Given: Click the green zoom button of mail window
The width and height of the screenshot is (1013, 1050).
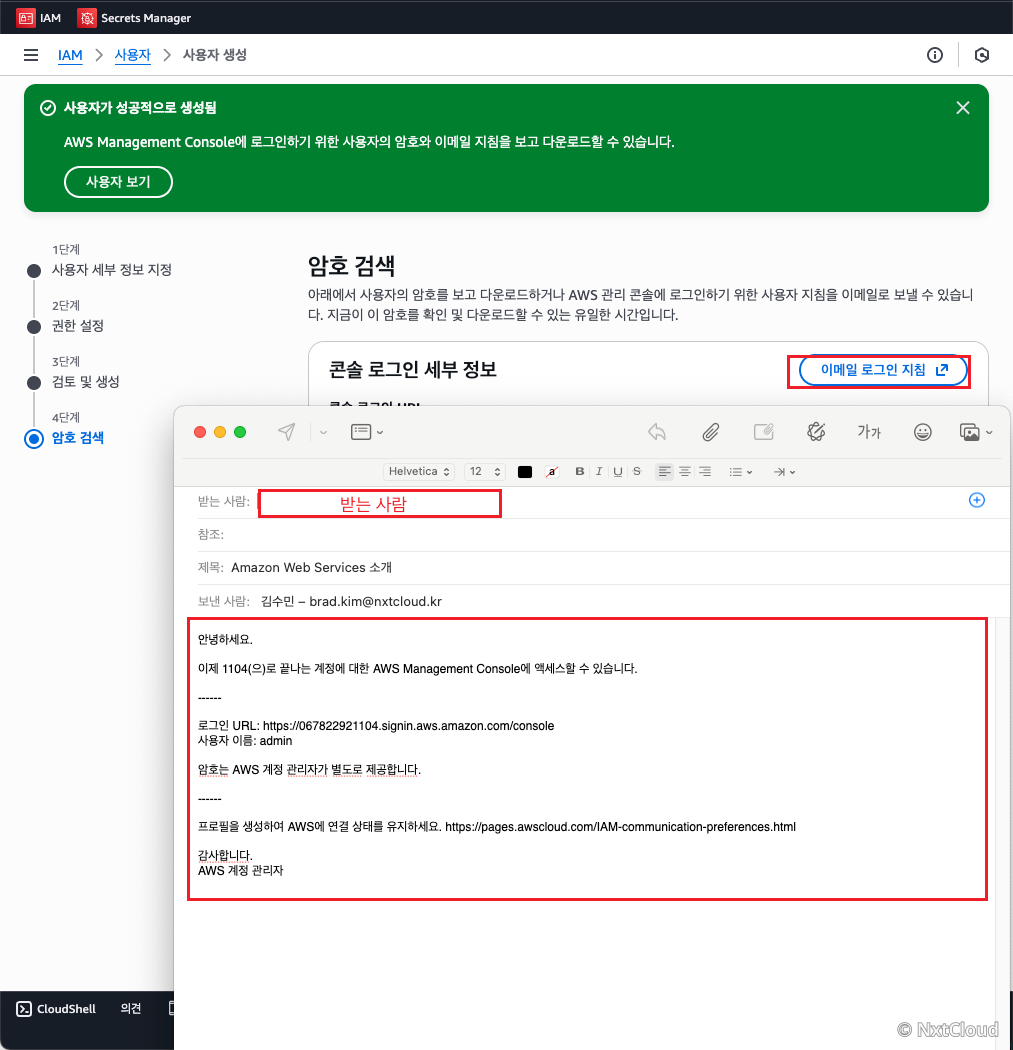Looking at the screenshot, I should point(240,432).
